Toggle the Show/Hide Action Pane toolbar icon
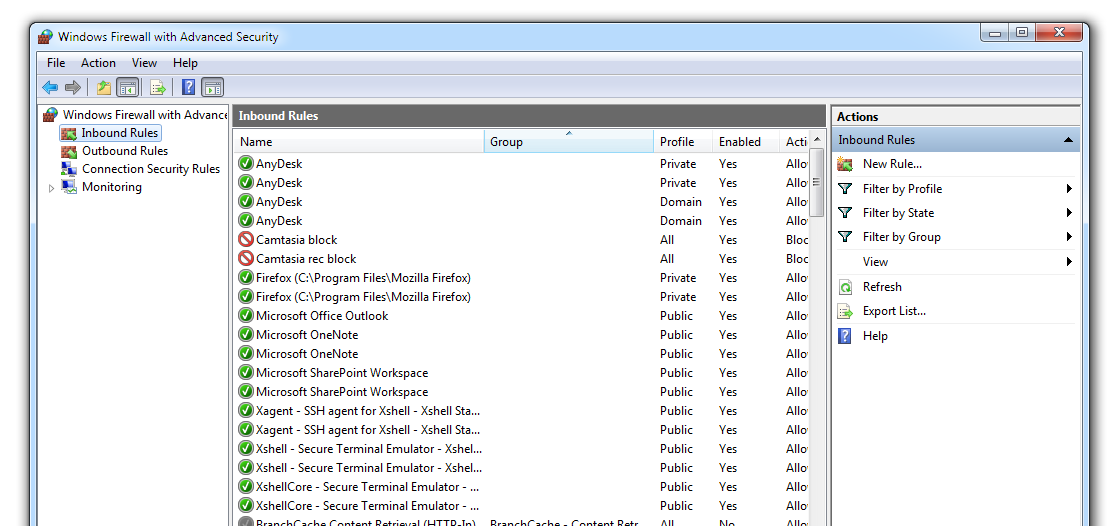Image resolution: width=1116 pixels, height=526 pixels. (x=213, y=88)
